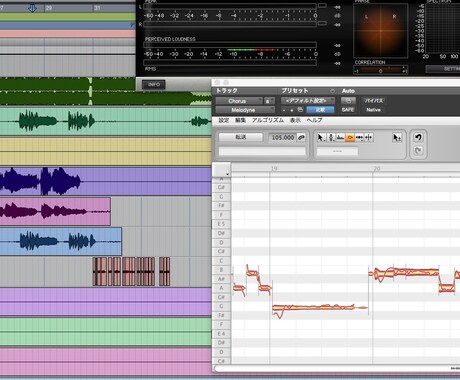Click the Native label in the plugin header

pos(373,110)
